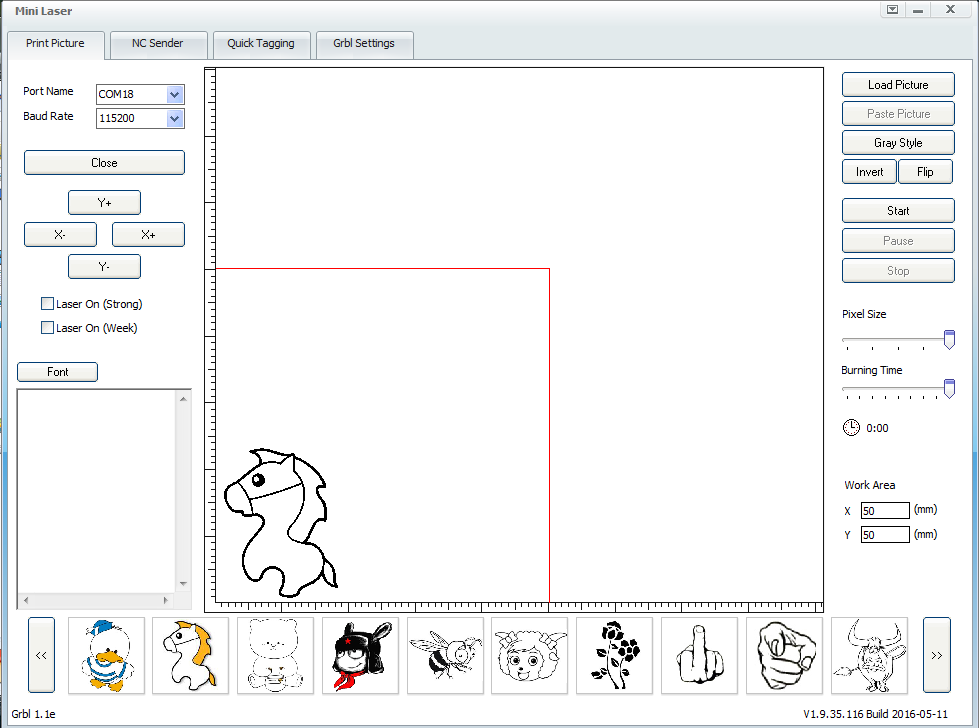Apply Gray Style to the picture
This screenshot has height=728, width=979.
(x=898, y=142)
